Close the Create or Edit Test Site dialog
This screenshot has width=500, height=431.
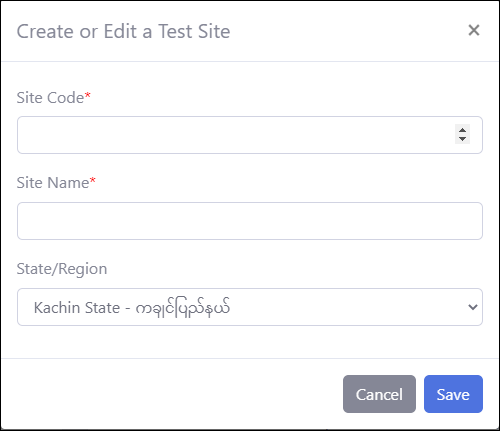[x=474, y=30]
